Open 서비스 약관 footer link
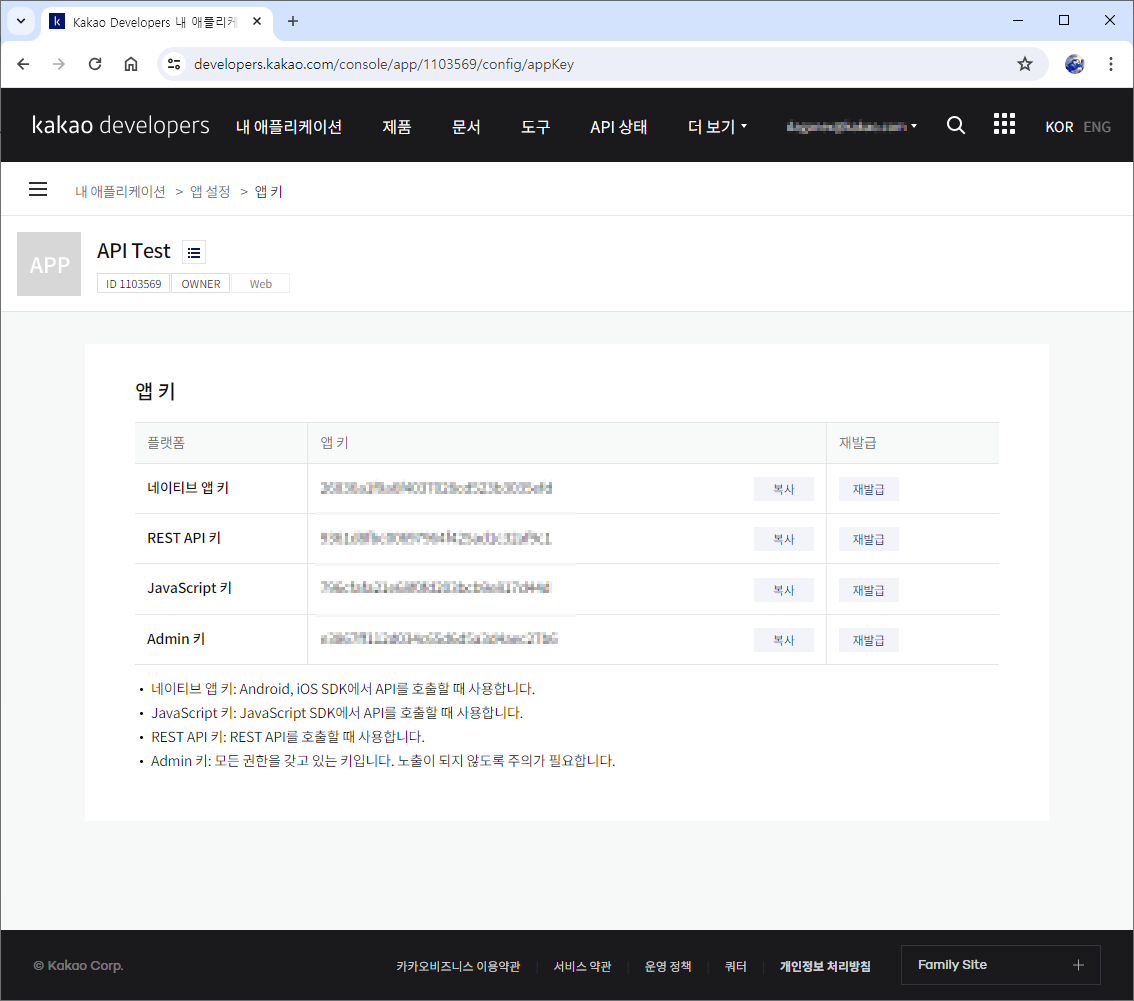The image size is (1134, 1001). point(582,966)
